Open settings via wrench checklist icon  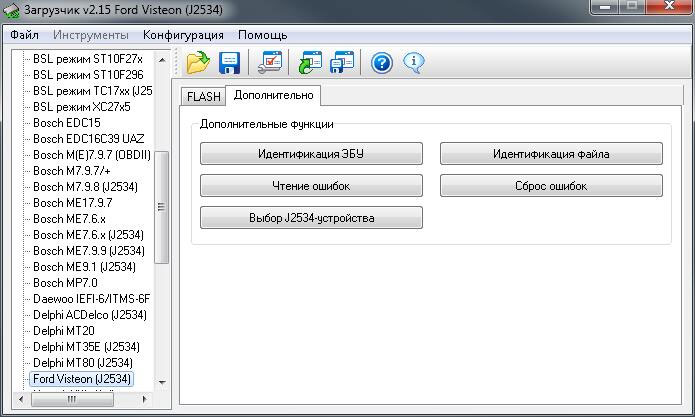tap(270, 63)
